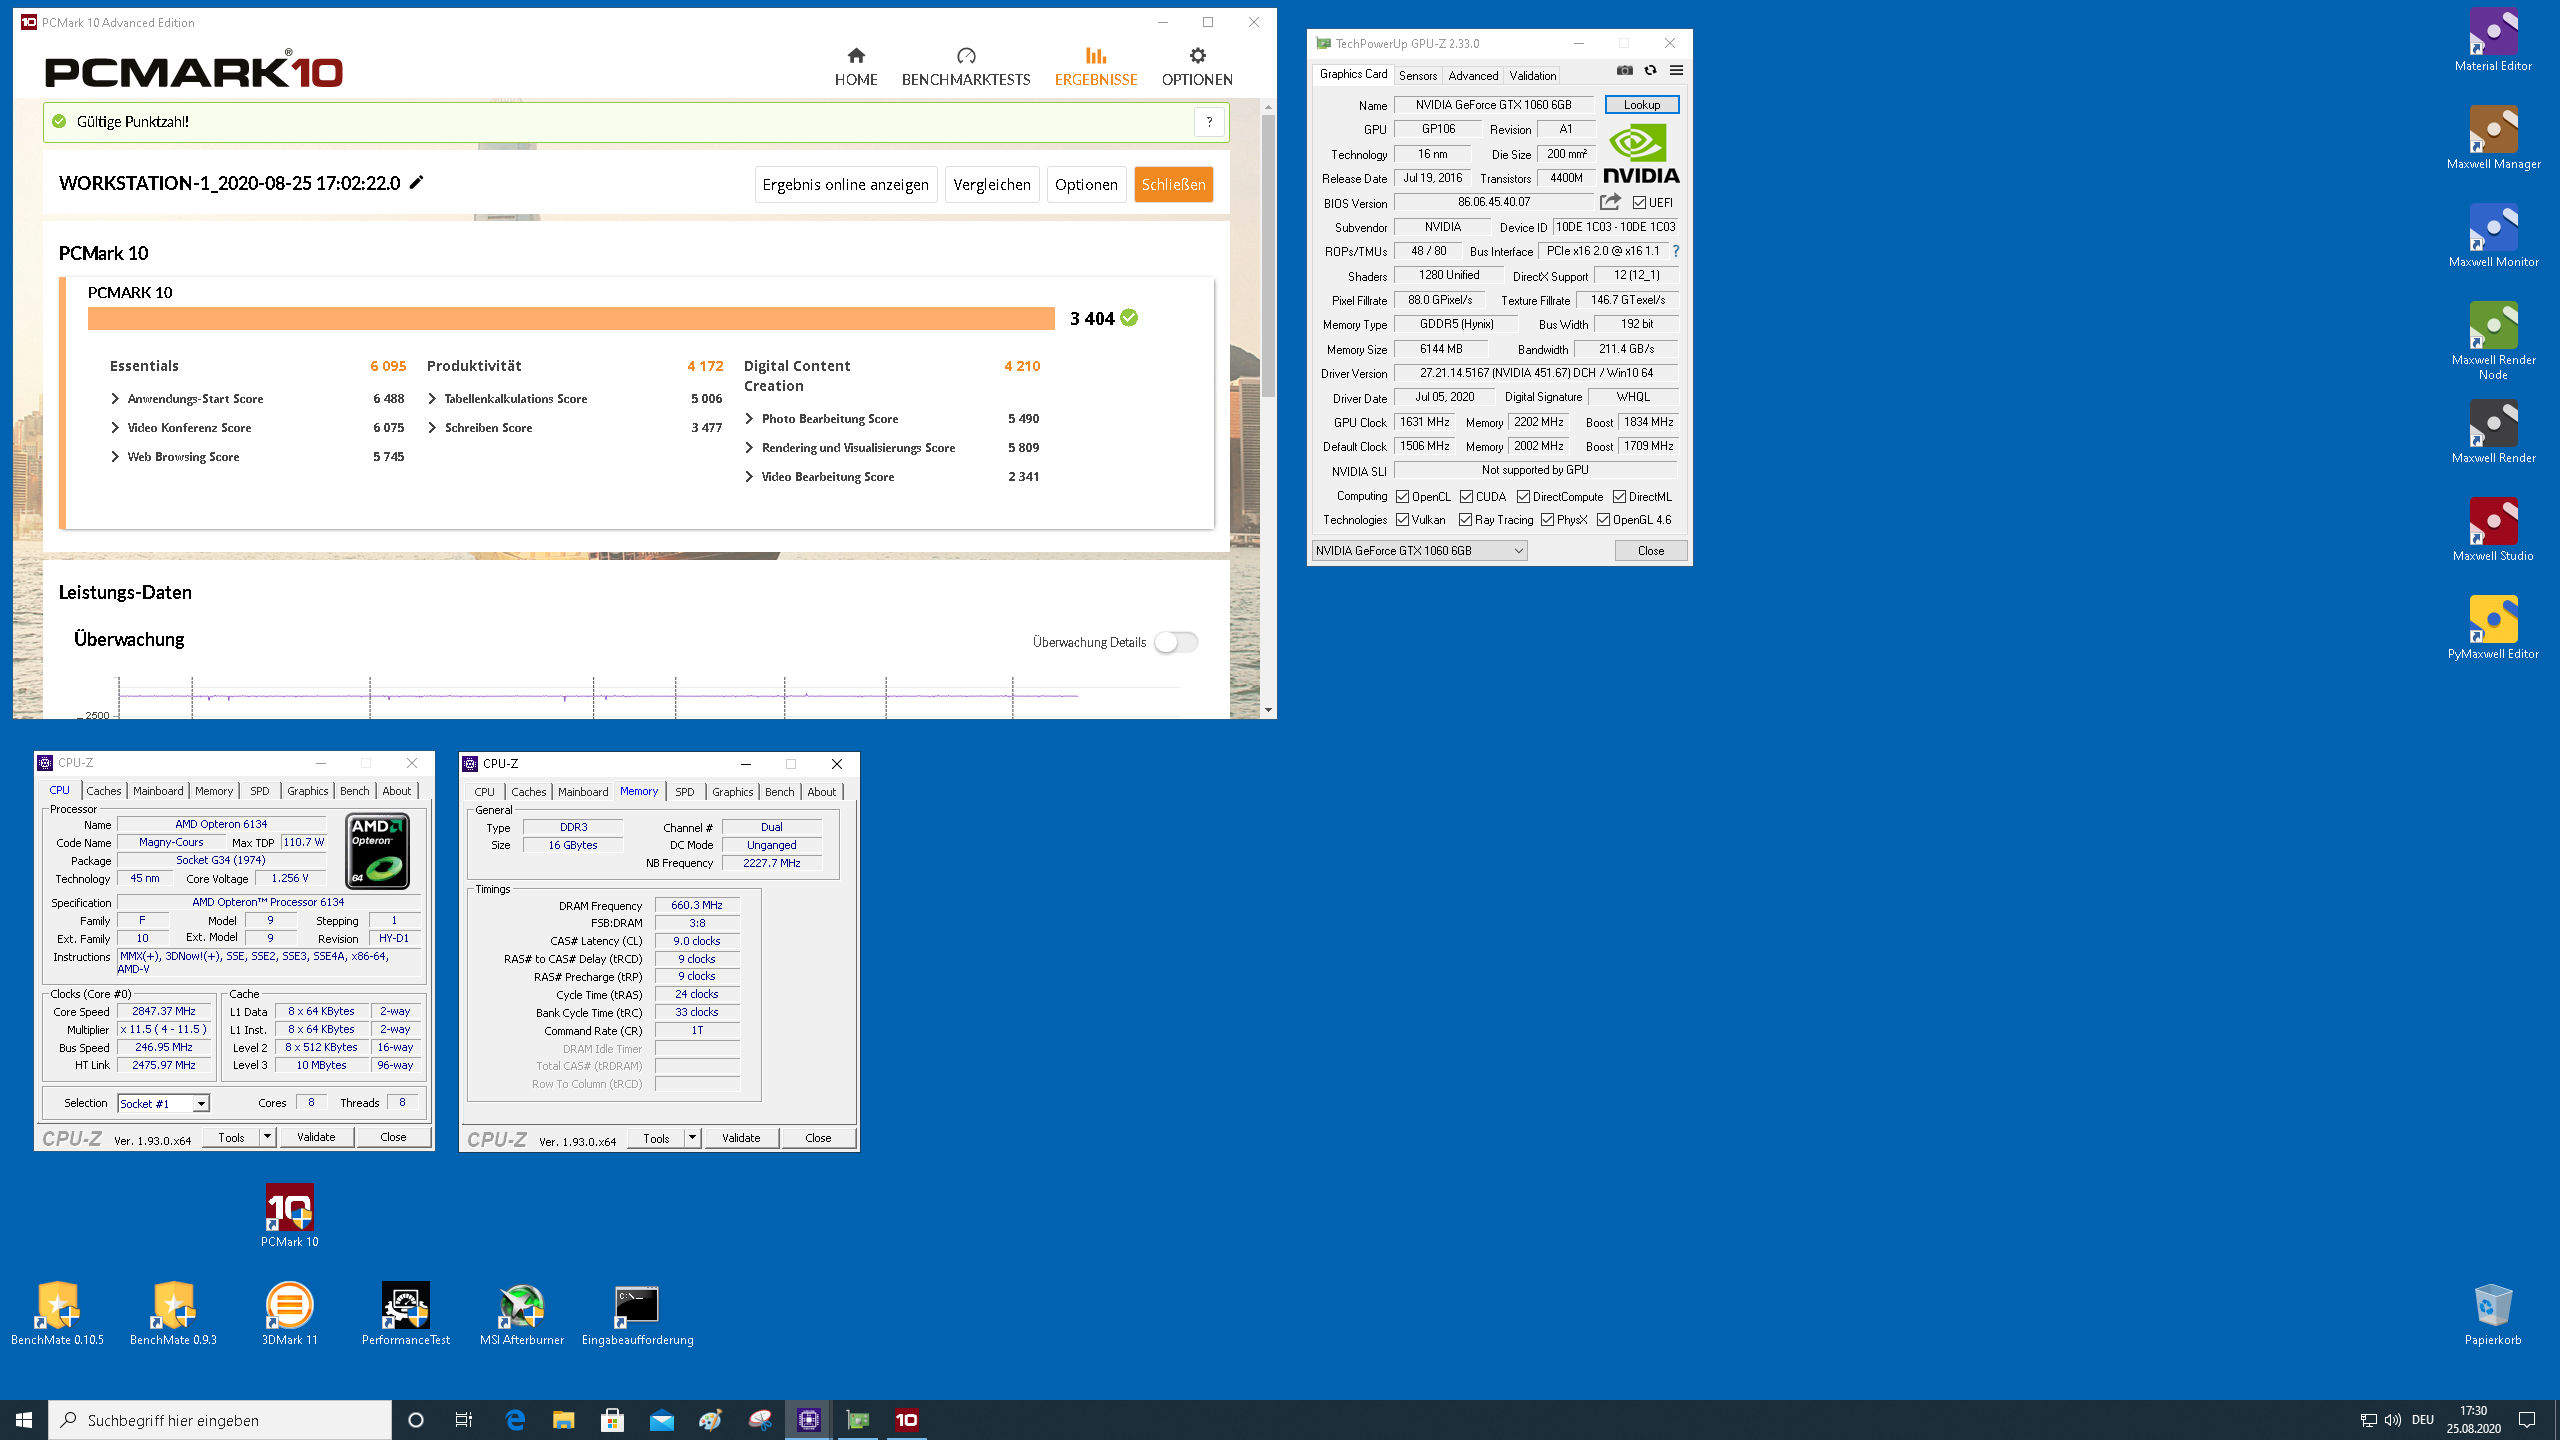Toggle the Ray Tracing checkbox

(1465, 520)
